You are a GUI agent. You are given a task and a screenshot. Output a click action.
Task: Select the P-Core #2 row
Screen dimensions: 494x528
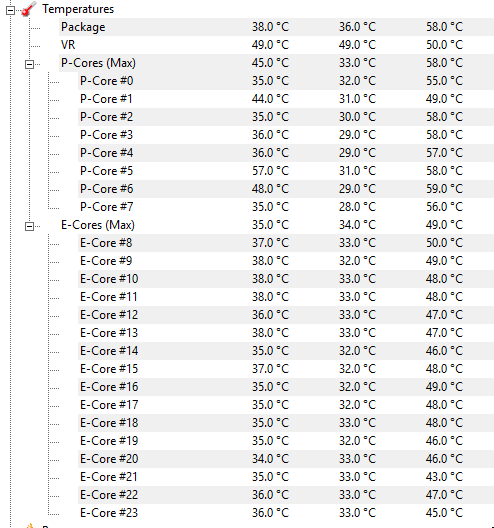pos(286,117)
